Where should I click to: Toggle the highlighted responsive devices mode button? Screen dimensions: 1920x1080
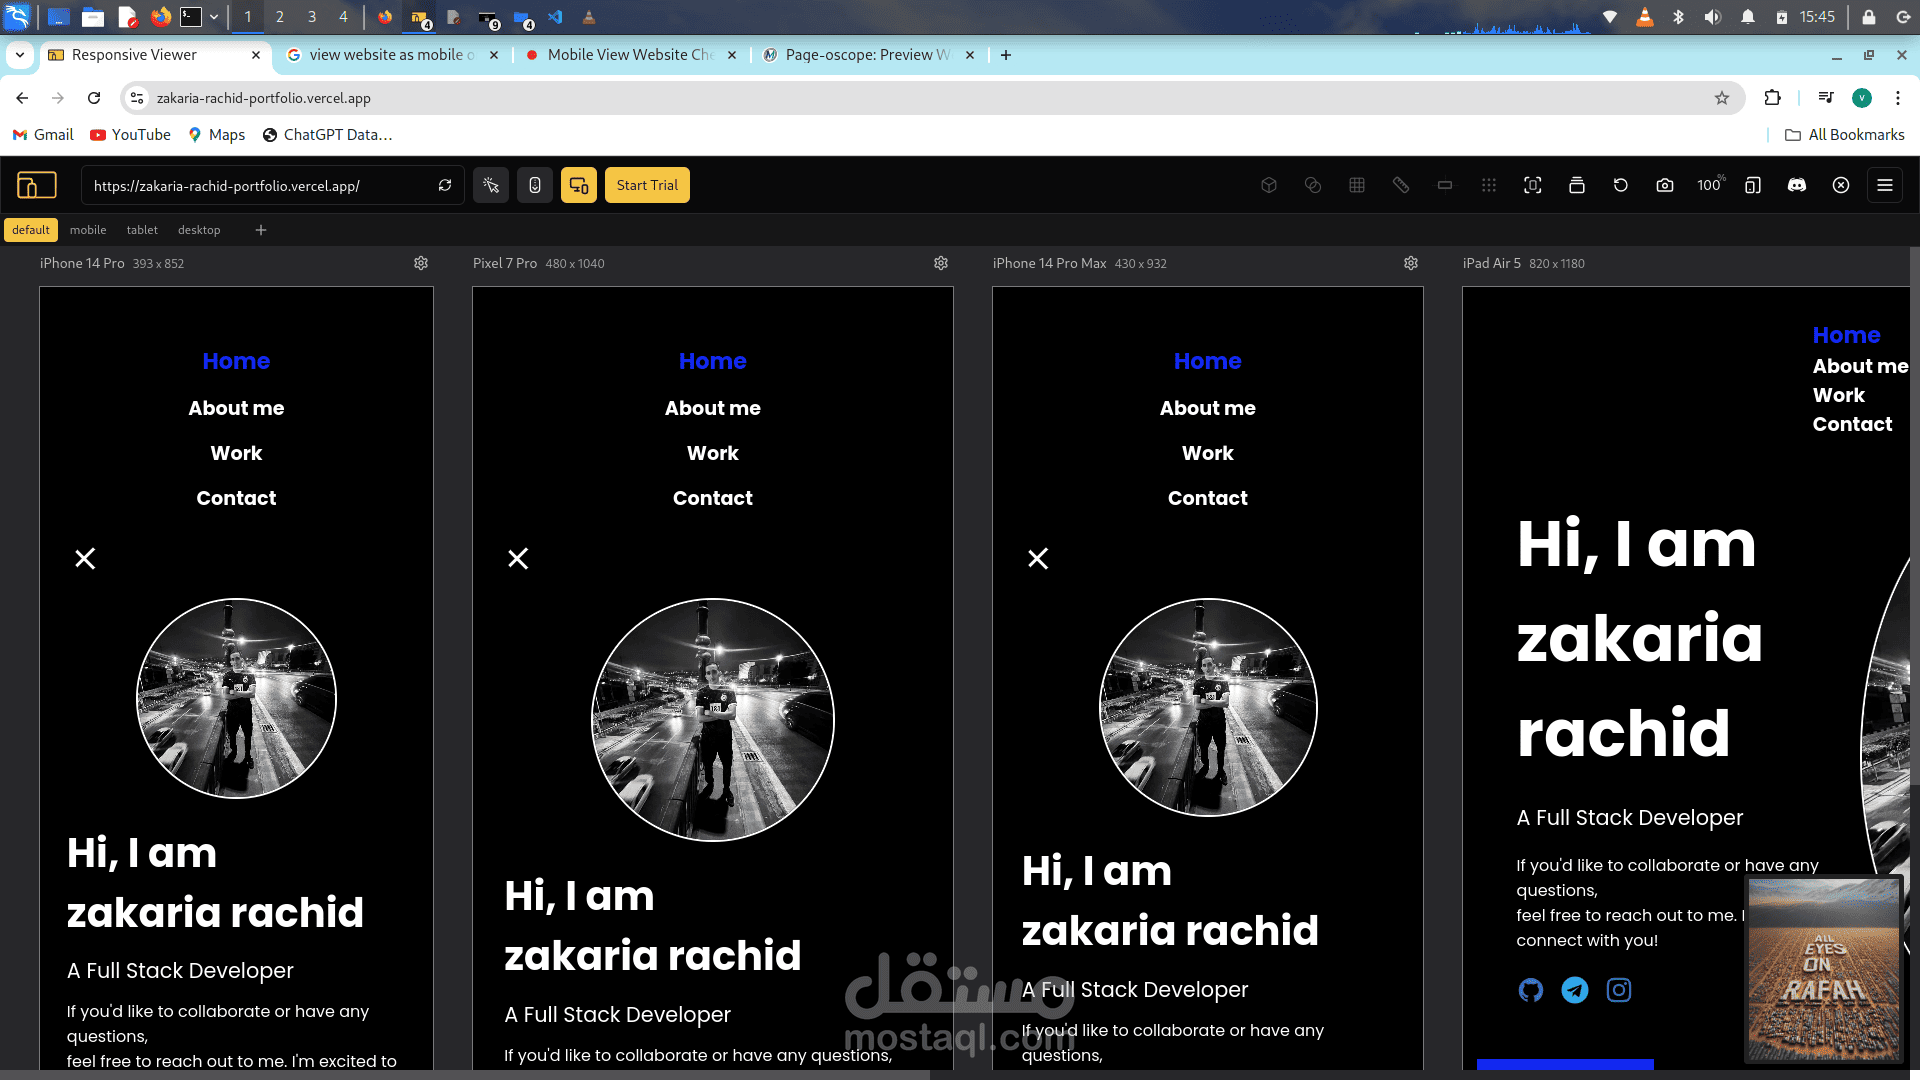click(x=579, y=185)
